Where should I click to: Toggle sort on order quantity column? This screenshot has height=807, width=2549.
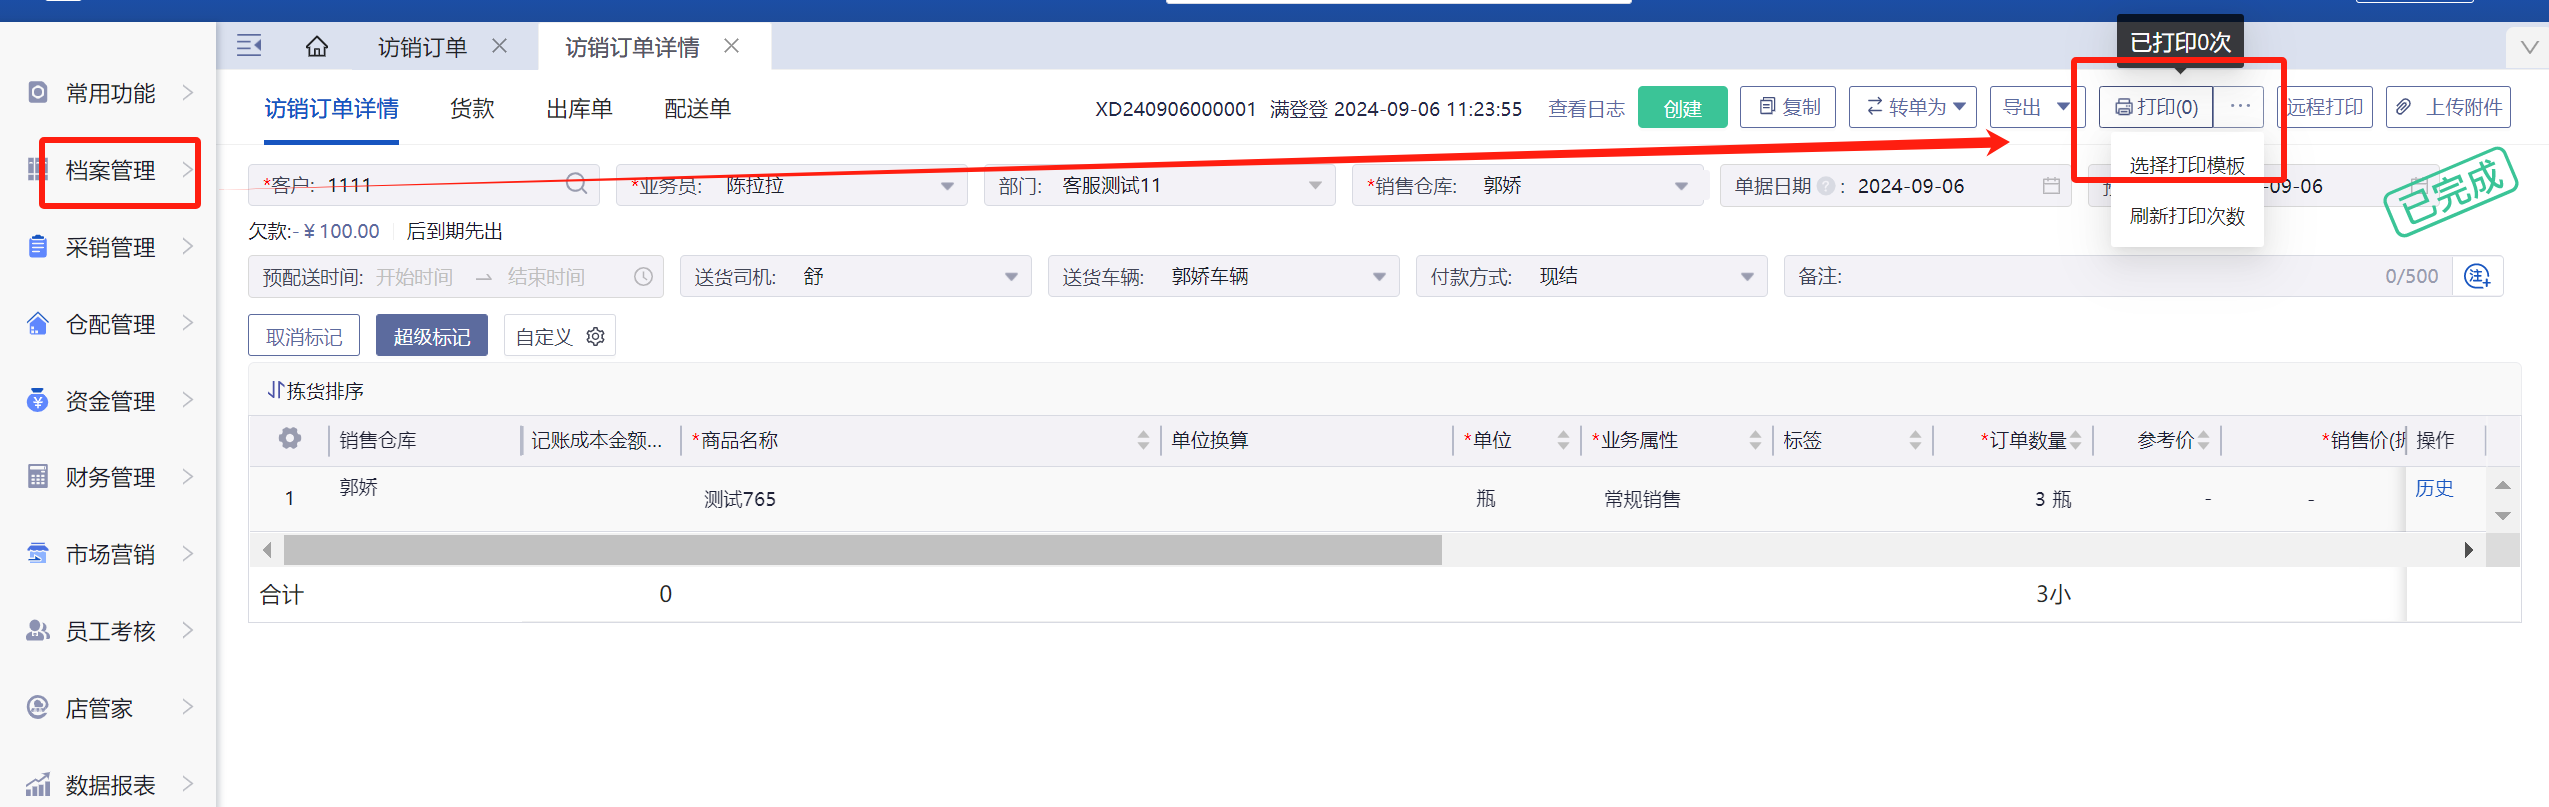click(2075, 440)
